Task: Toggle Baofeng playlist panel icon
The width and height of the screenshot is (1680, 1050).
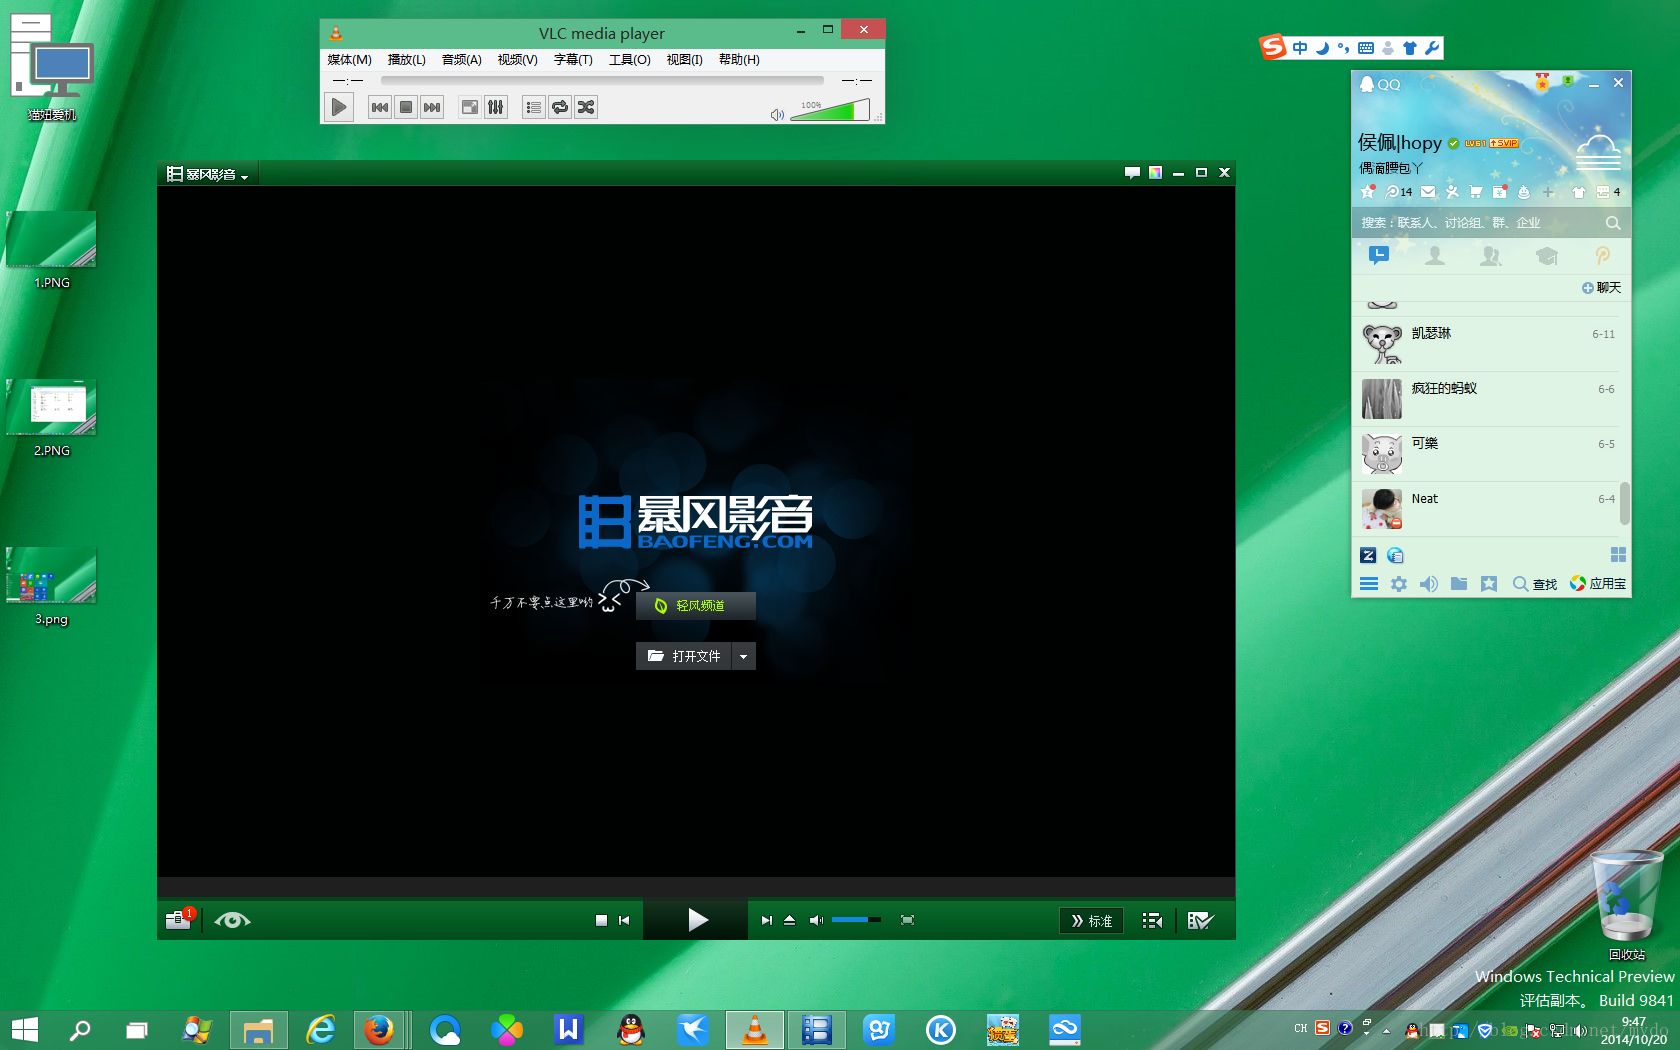Action: point(1152,920)
